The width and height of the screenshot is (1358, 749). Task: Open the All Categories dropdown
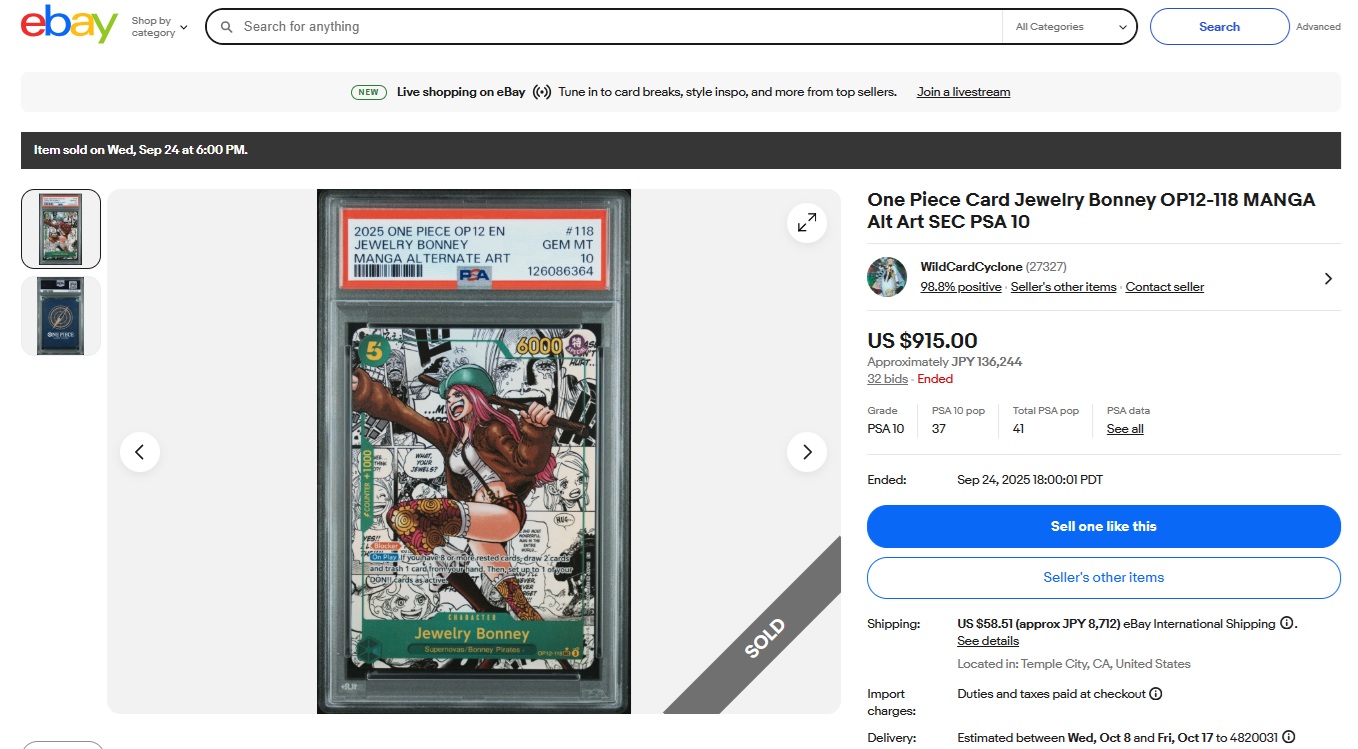coord(1070,27)
